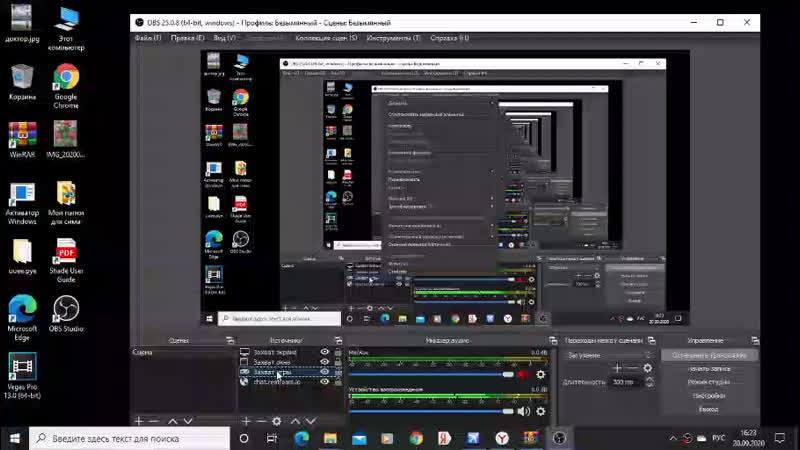The image size is (800, 450).
Task: Switch input language РУС indicator
Action: point(718,438)
